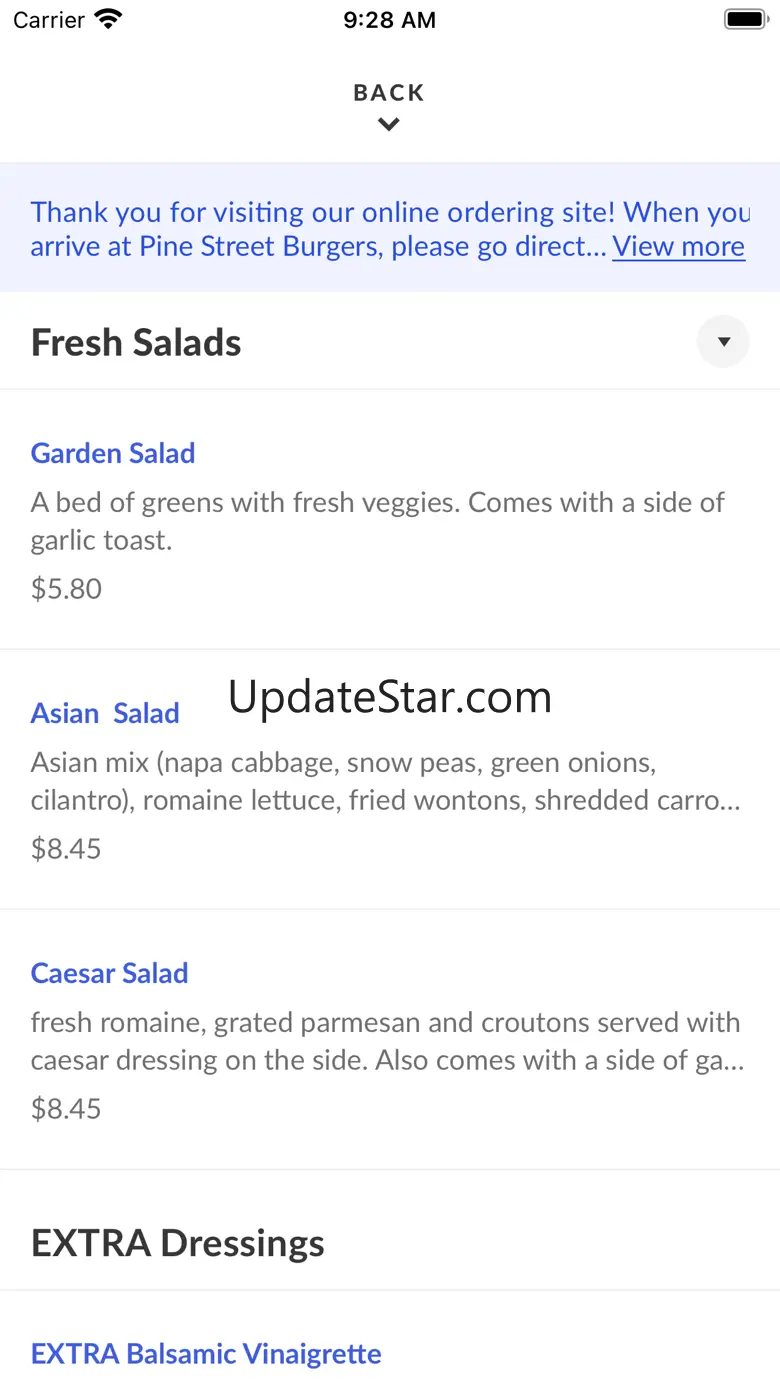This screenshot has height=1387, width=780.
Task: Click the Caesar Salad description text
Action: click(x=387, y=1041)
